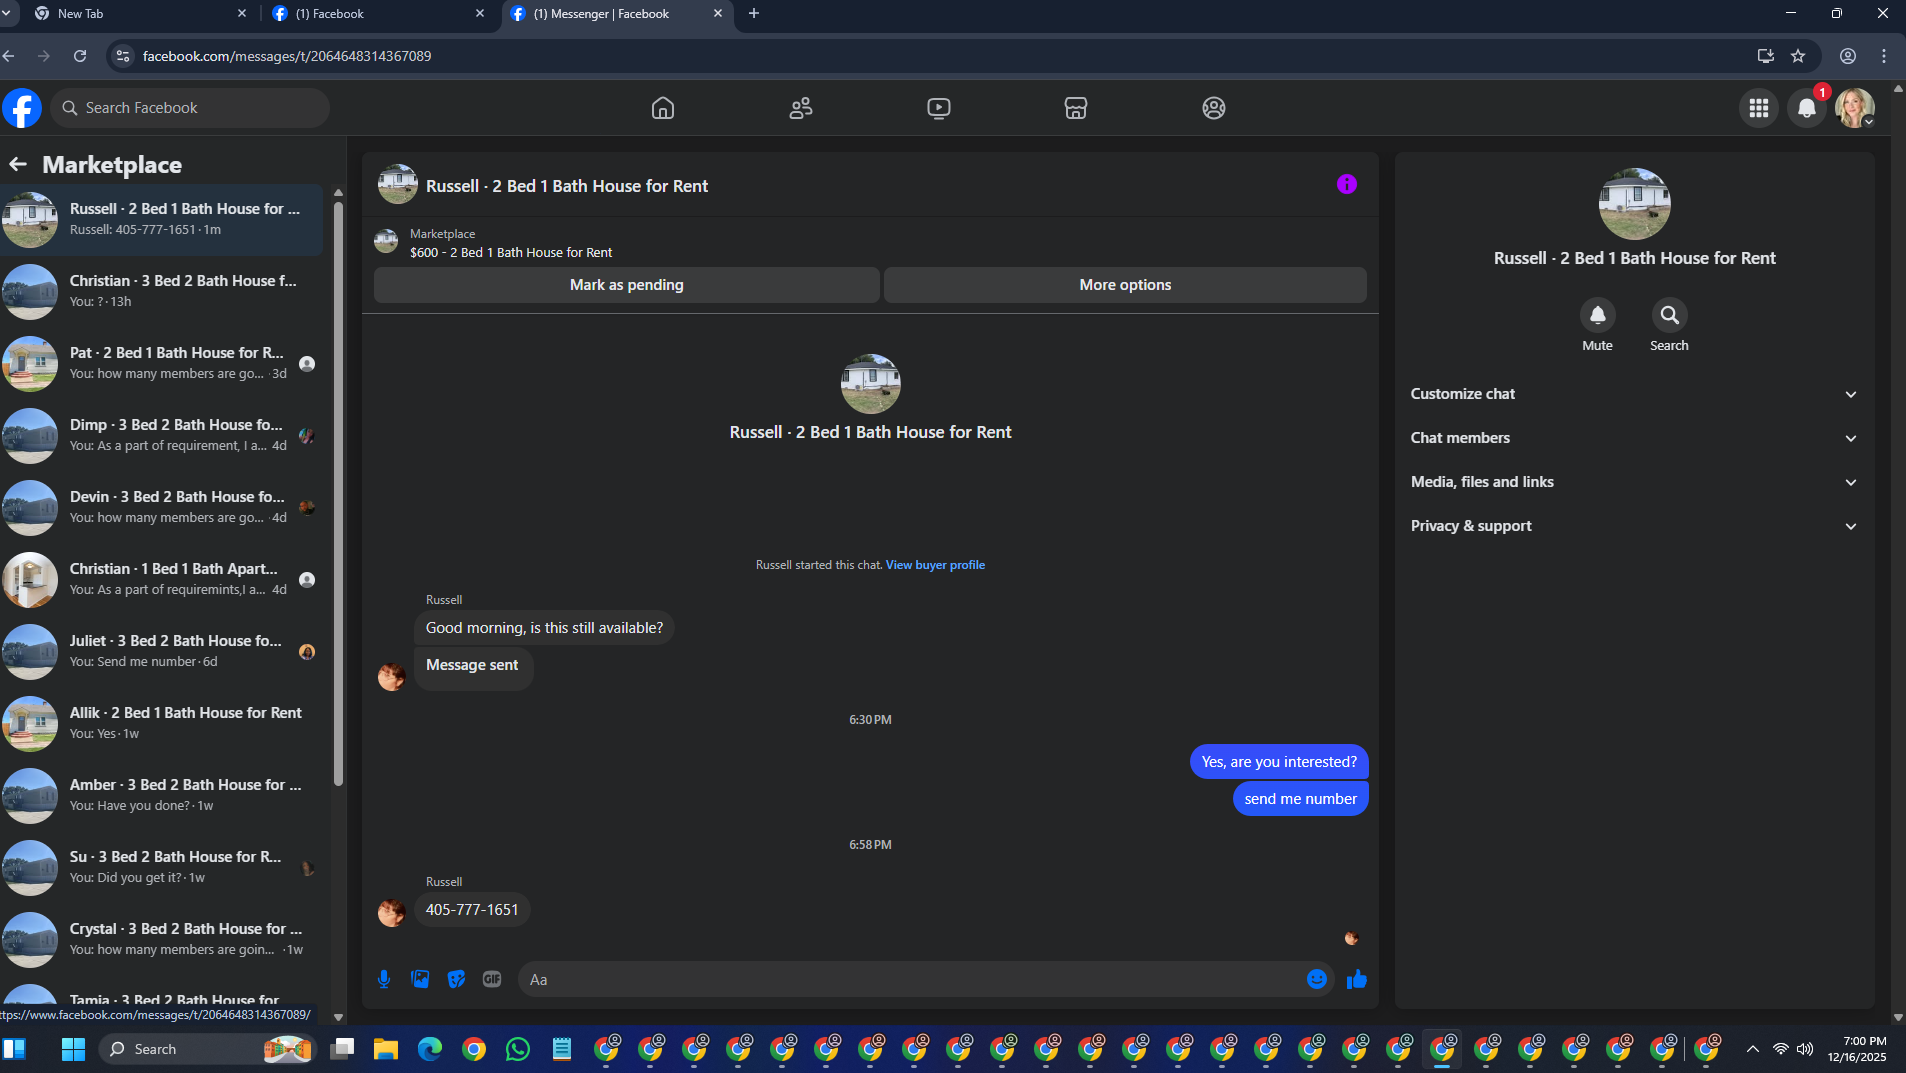Open File Explorer from the taskbar
Viewport: 1906px width, 1073px height.
click(x=386, y=1049)
